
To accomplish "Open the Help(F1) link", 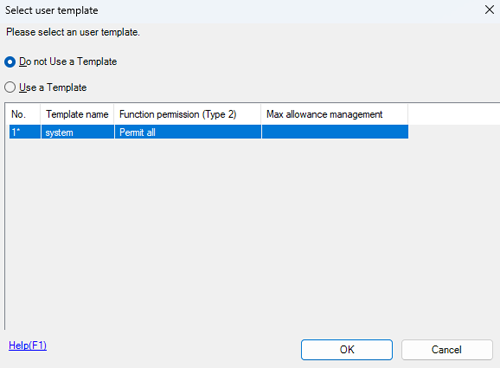I will [x=28, y=345].
